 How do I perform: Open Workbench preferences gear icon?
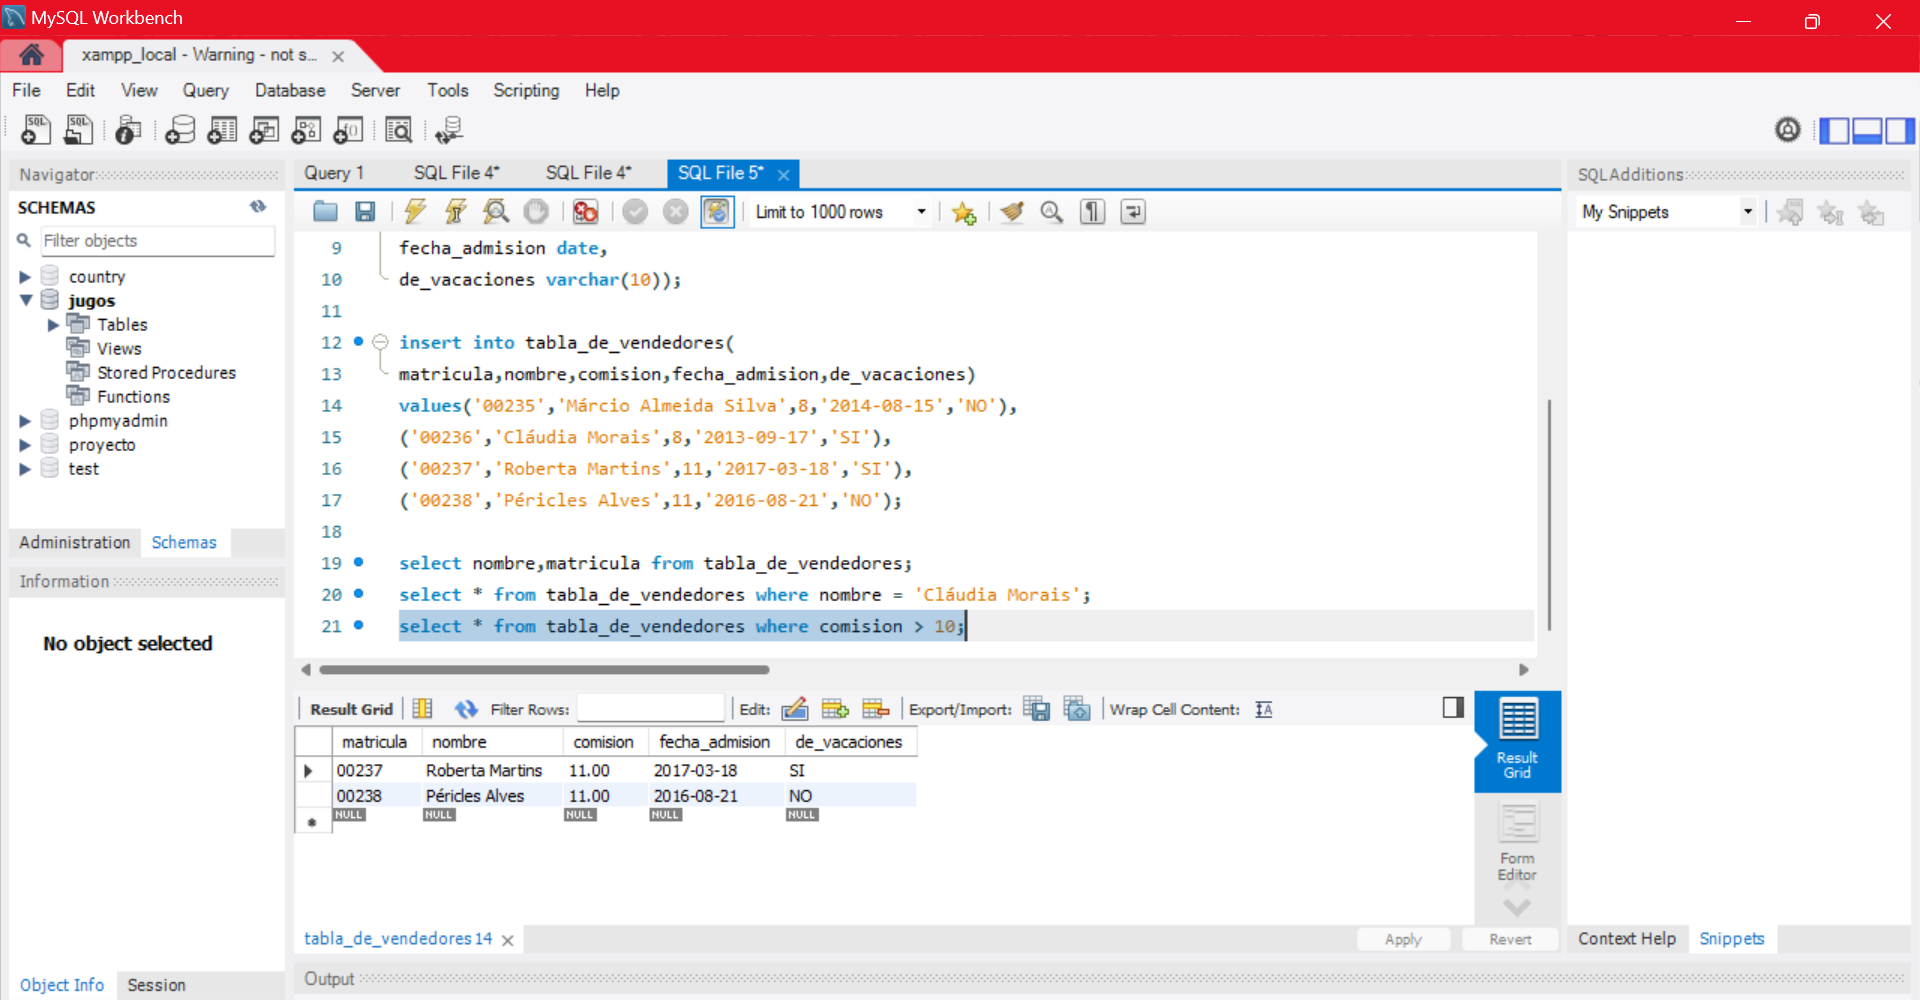click(x=1788, y=129)
